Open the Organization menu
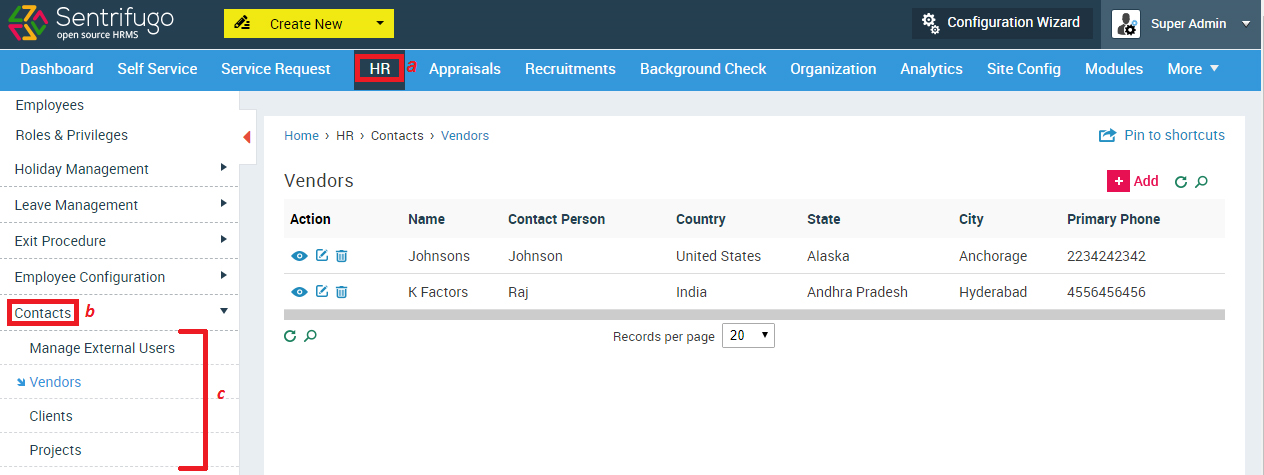1264x475 pixels. coord(833,69)
